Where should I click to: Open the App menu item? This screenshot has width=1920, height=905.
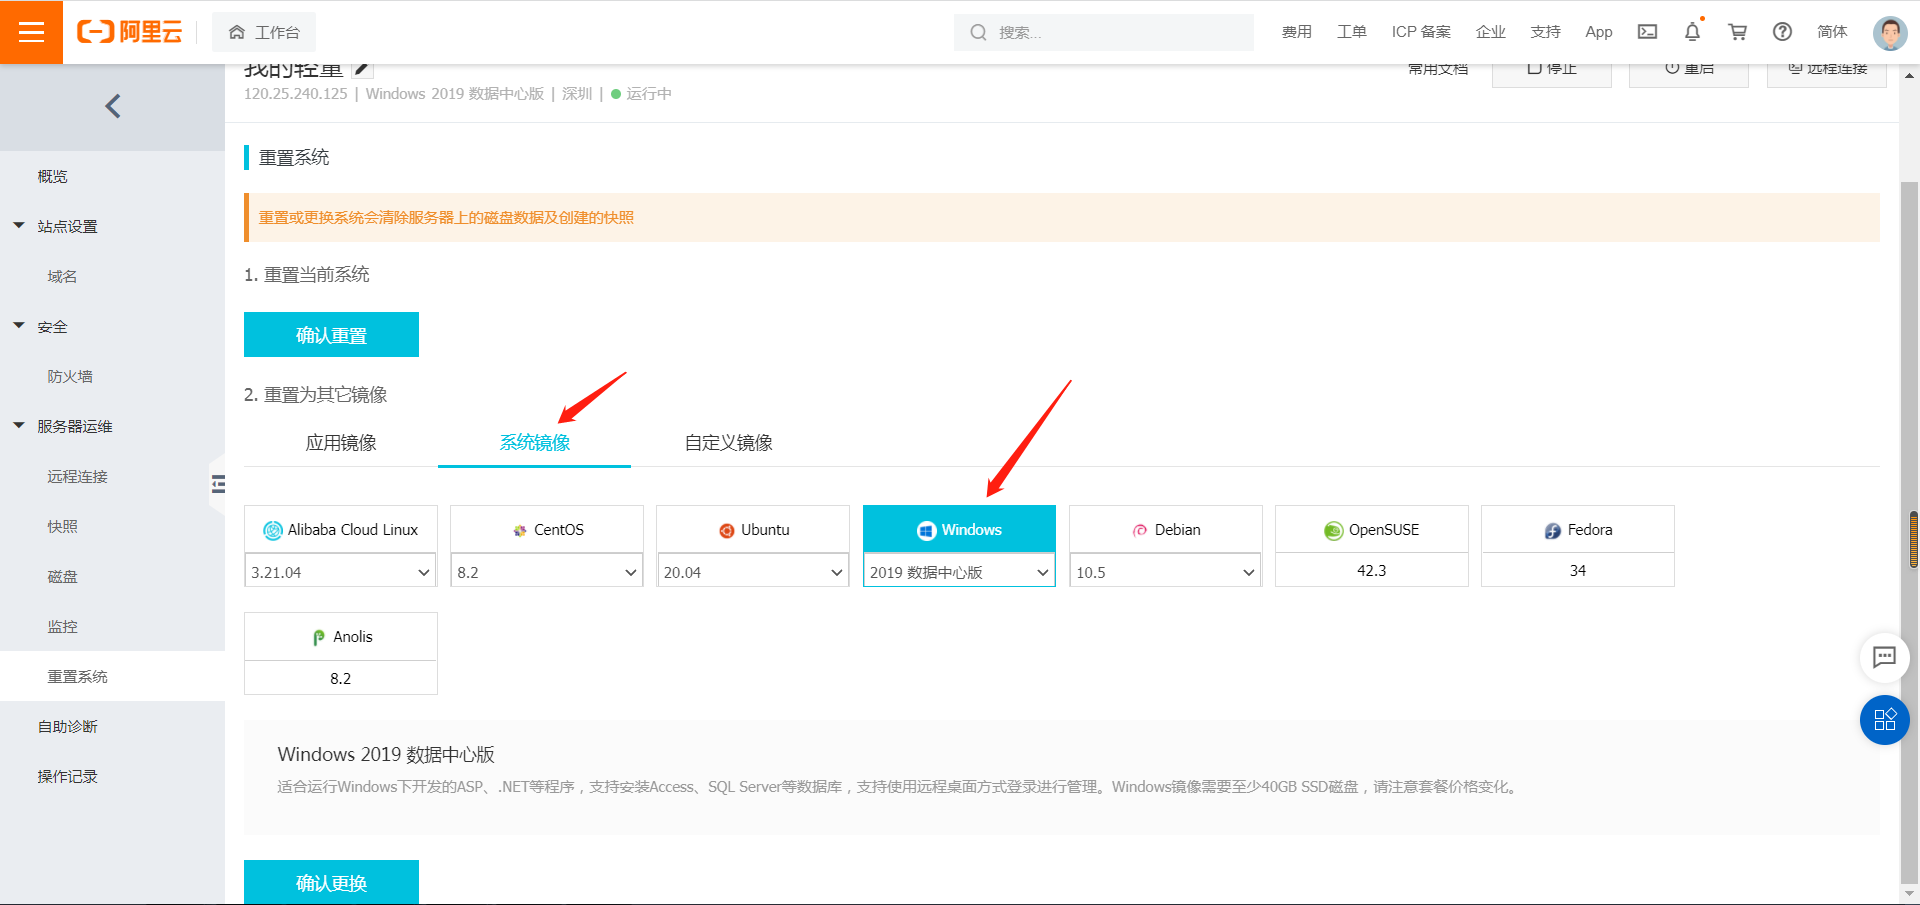tap(1599, 32)
